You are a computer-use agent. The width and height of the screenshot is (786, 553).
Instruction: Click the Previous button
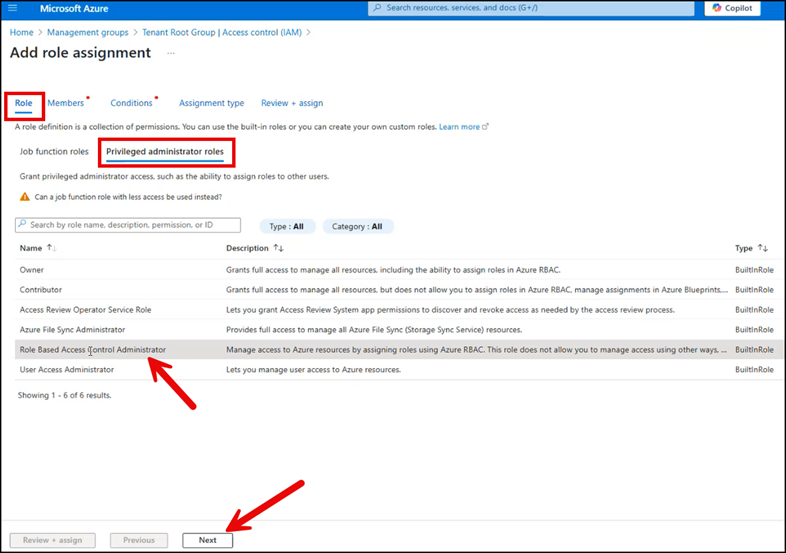(x=139, y=540)
